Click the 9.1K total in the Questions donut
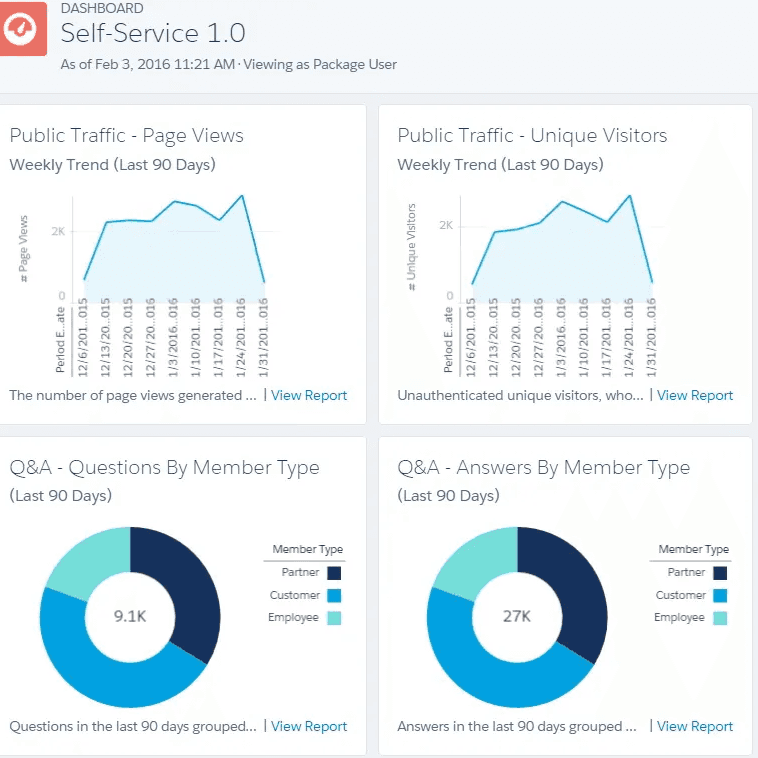The width and height of the screenshot is (758, 758). 130,616
